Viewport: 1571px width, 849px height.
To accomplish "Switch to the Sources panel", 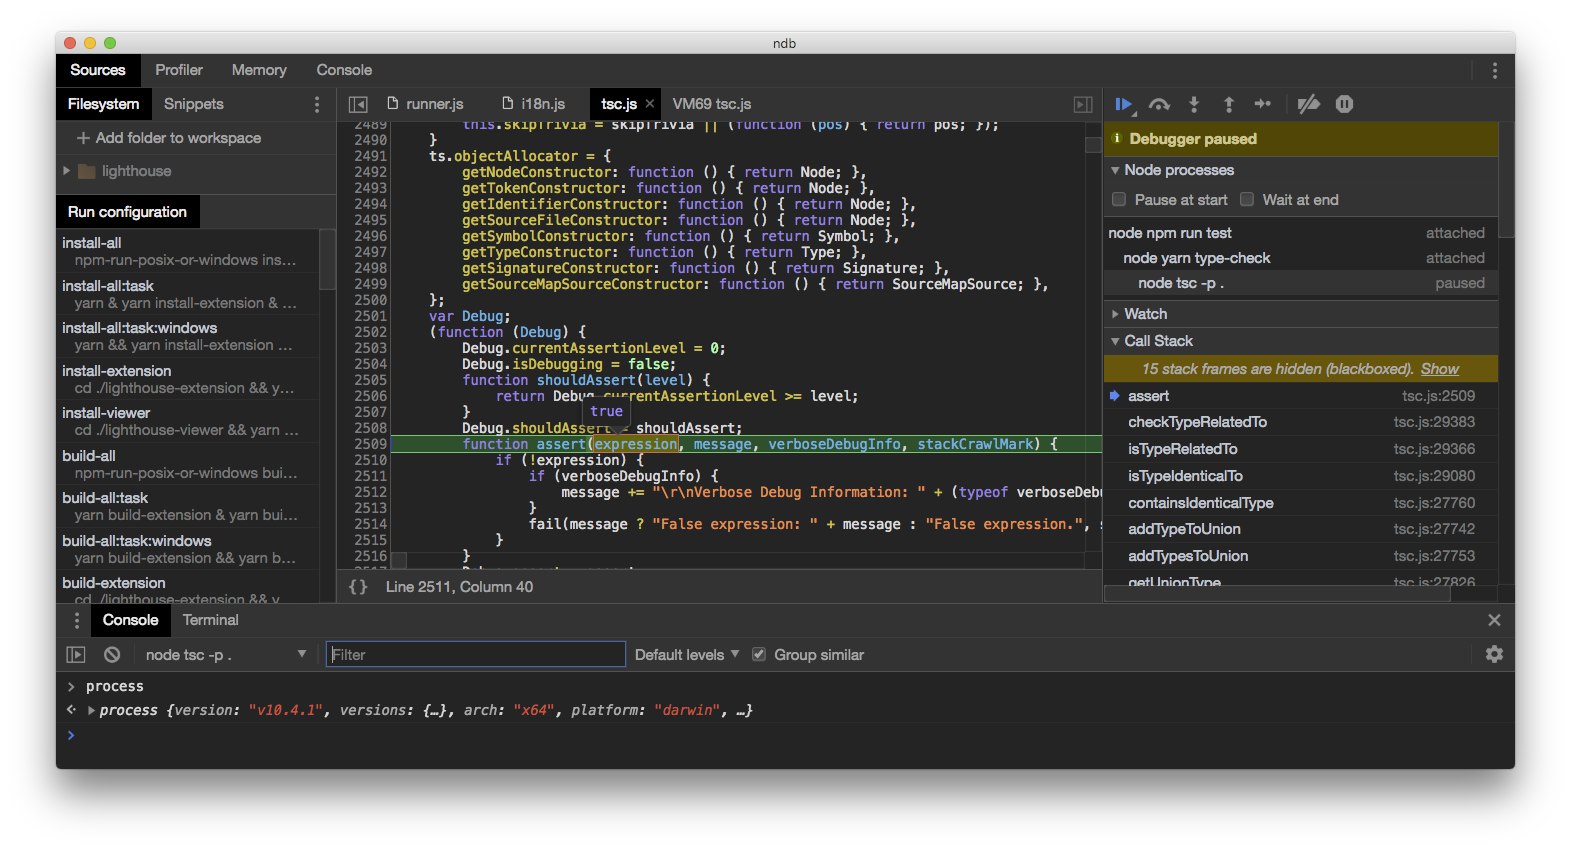I will pos(98,70).
